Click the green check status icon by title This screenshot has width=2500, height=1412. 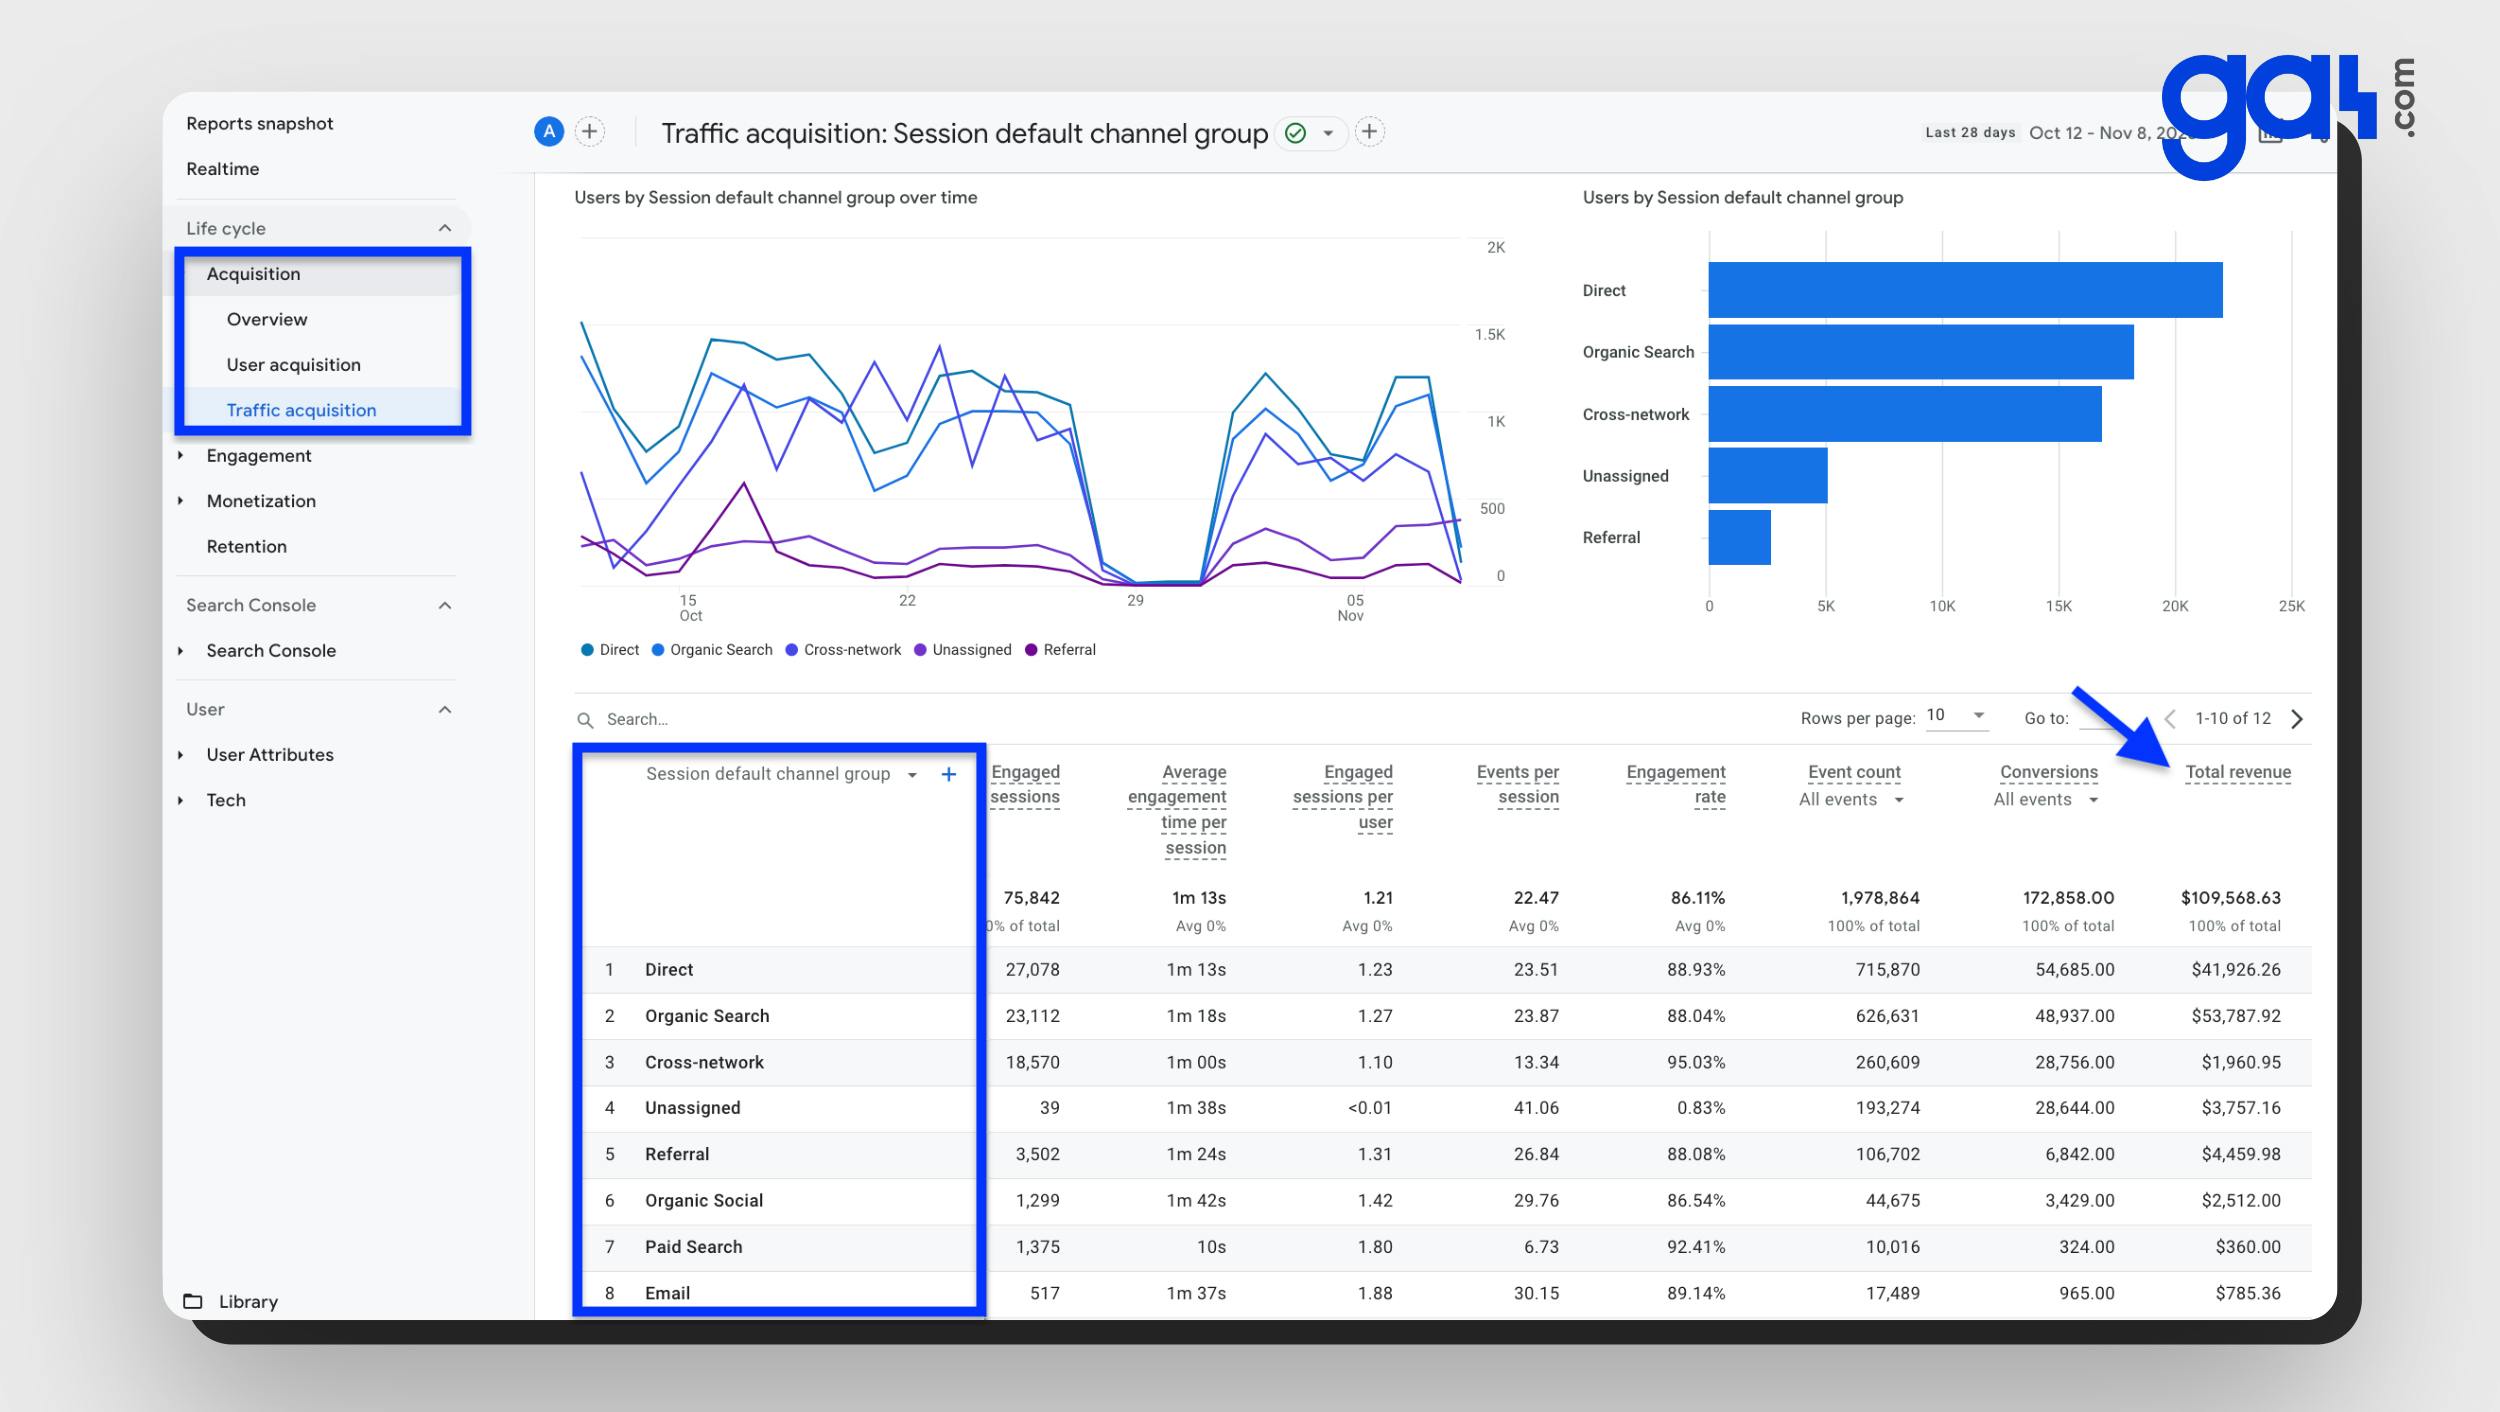pos(1296,133)
